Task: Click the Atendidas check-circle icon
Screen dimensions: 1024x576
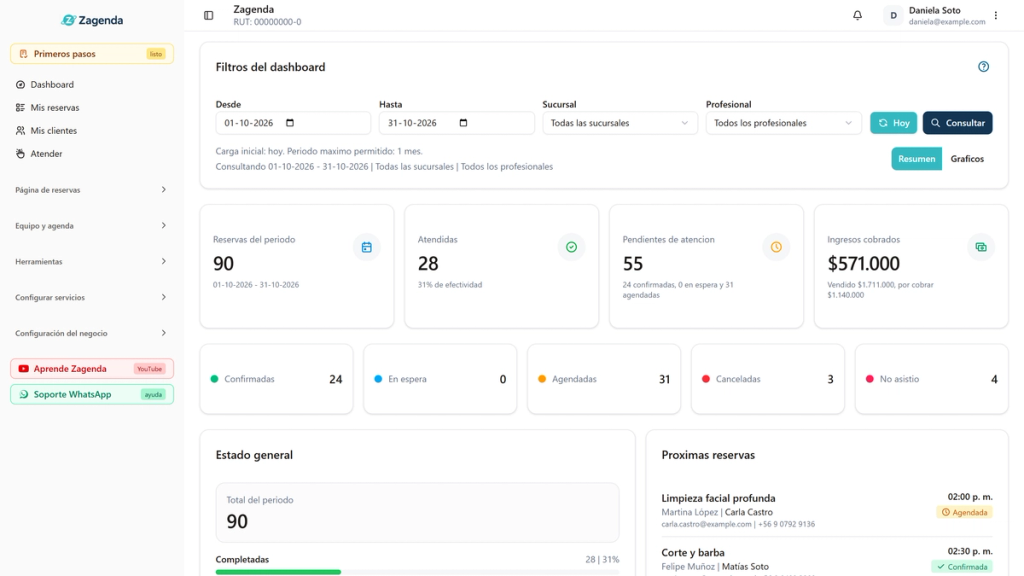Action: coord(571,247)
